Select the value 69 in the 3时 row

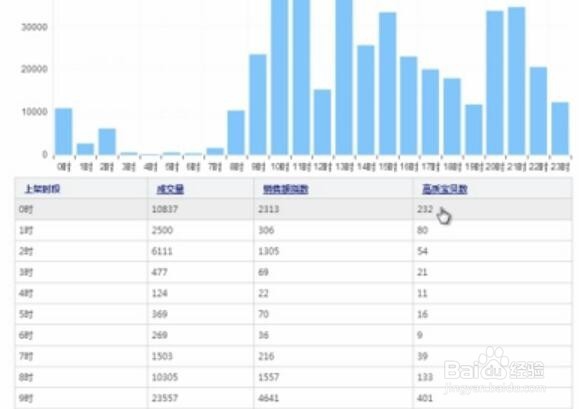pos(263,272)
